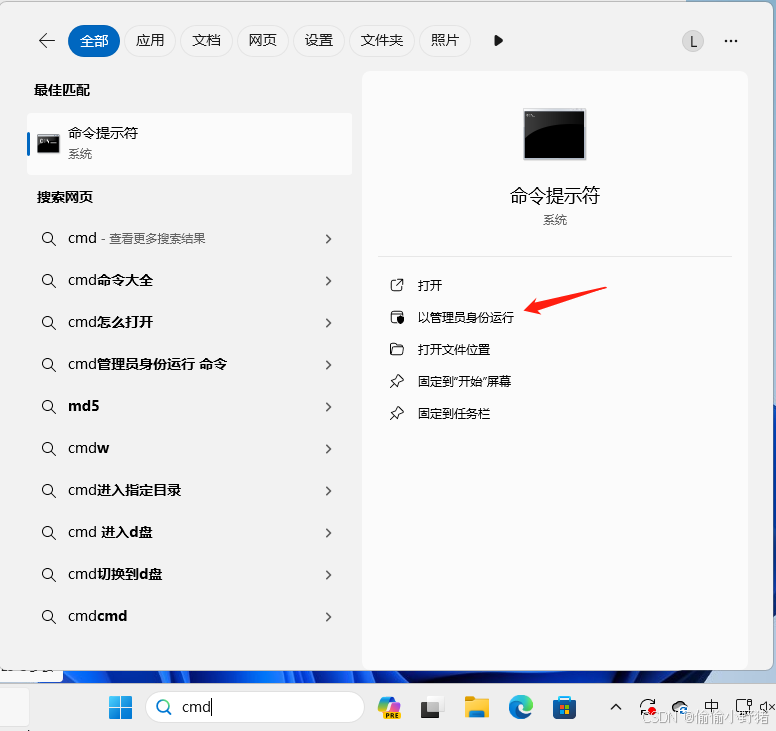This screenshot has height=731, width=776.
Task: Pin with 固定到"开始"屏幕
Action: coord(464,382)
